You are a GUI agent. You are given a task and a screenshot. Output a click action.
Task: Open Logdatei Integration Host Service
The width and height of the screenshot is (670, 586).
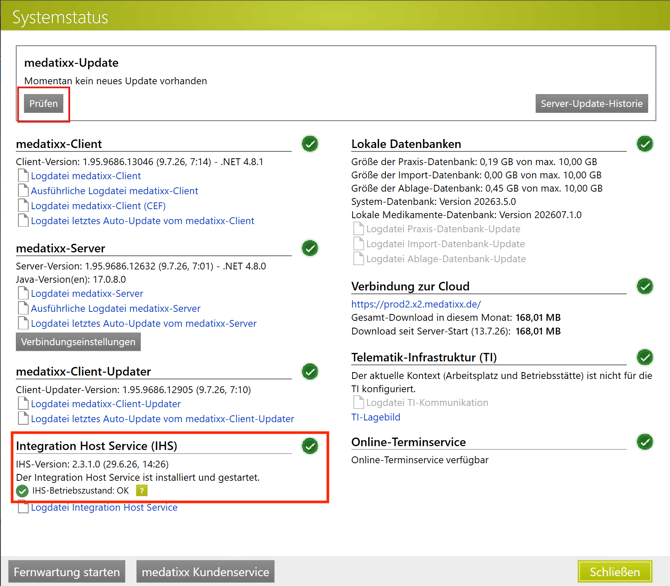tap(104, 507)
